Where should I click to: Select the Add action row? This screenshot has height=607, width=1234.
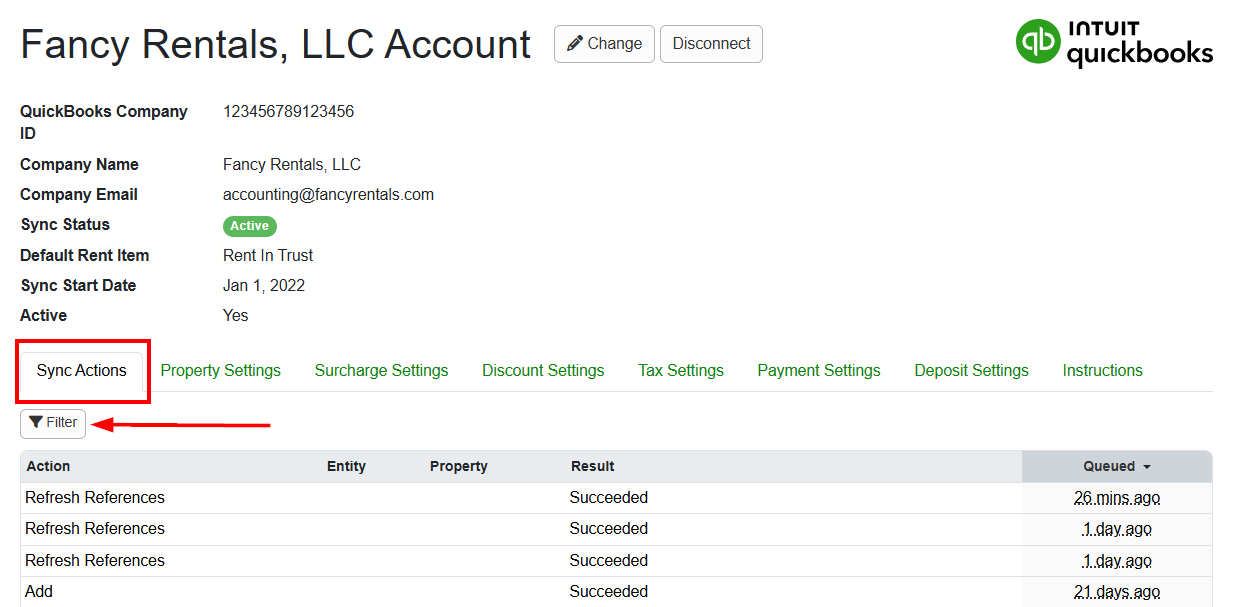(x=616, y=591)
